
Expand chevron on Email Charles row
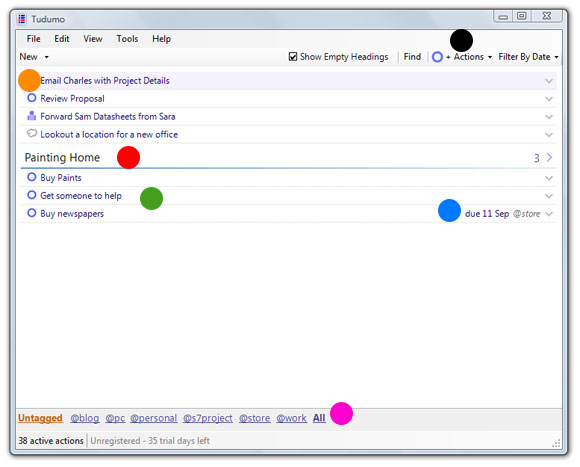(x=549, y=81)
